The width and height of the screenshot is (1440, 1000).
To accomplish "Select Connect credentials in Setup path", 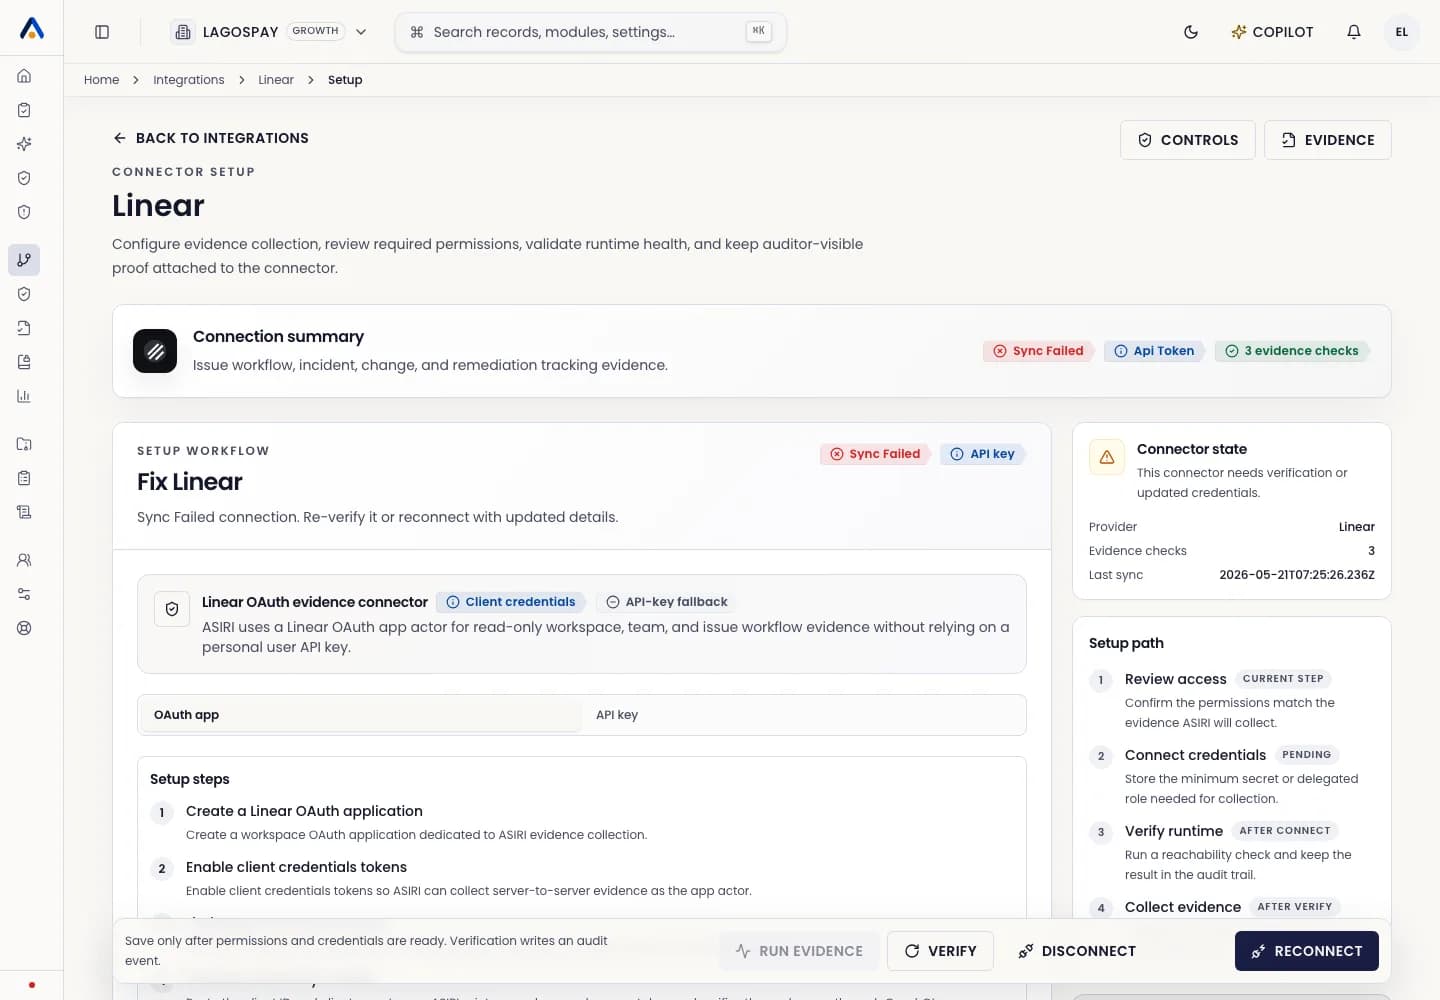I will (1195, 755).
